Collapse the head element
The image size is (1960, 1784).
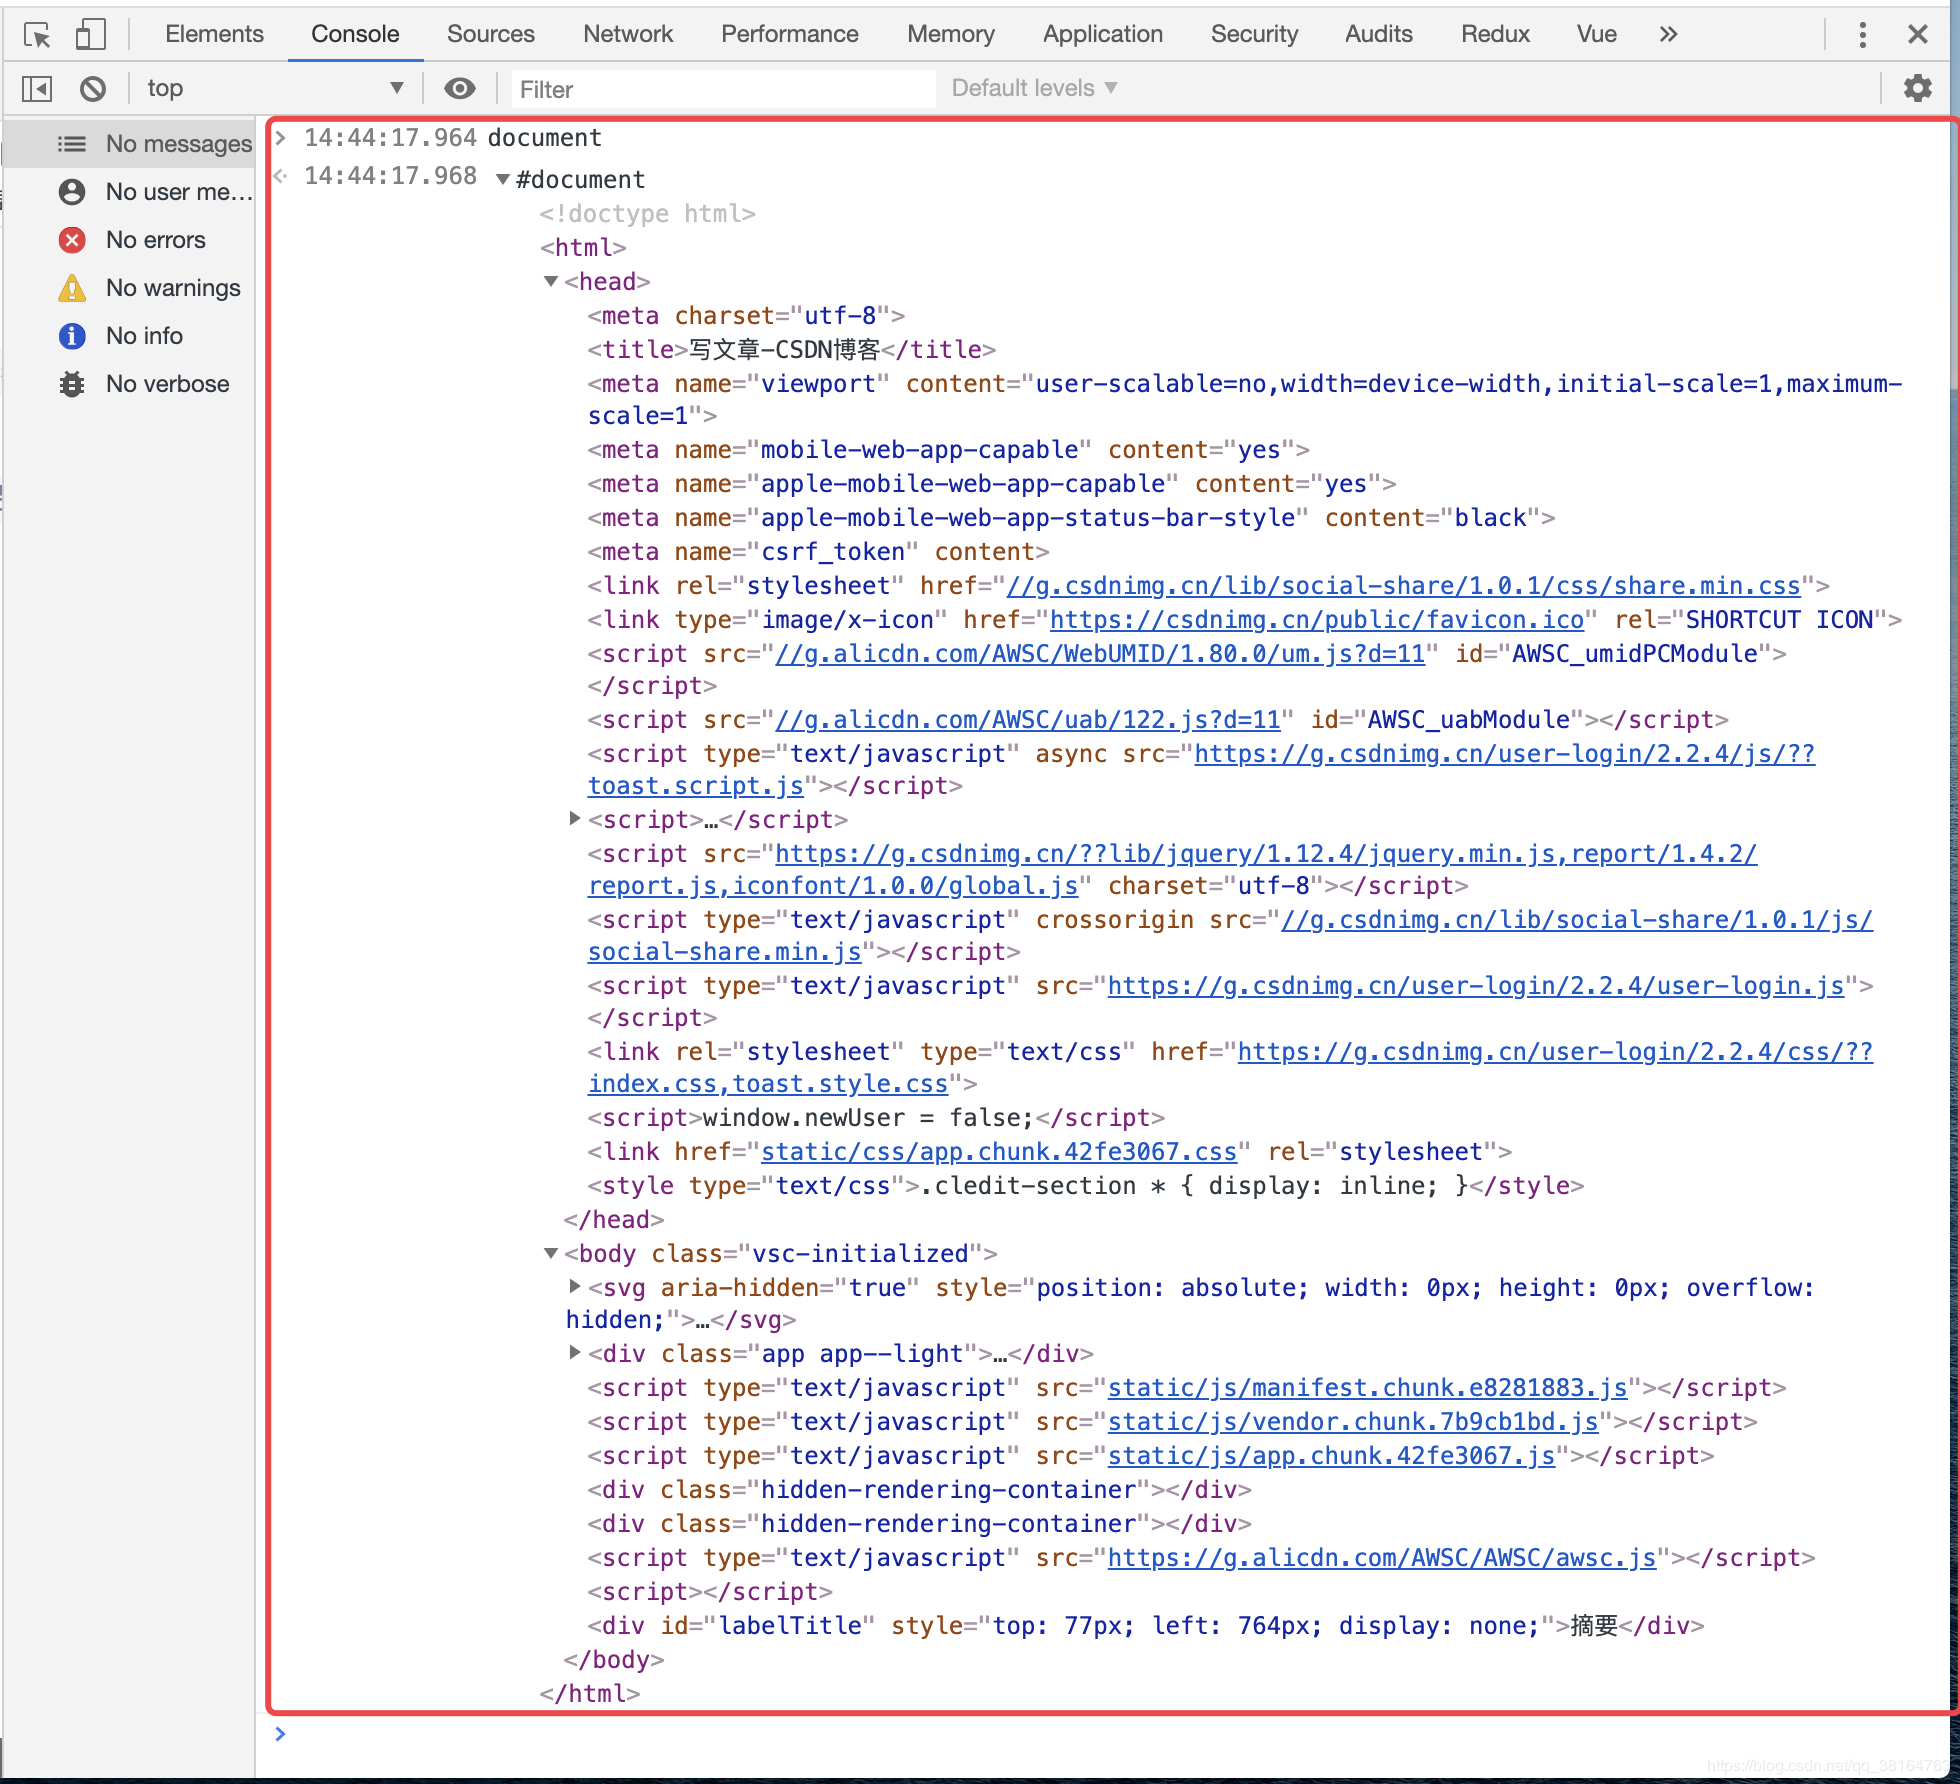(550, 282)
